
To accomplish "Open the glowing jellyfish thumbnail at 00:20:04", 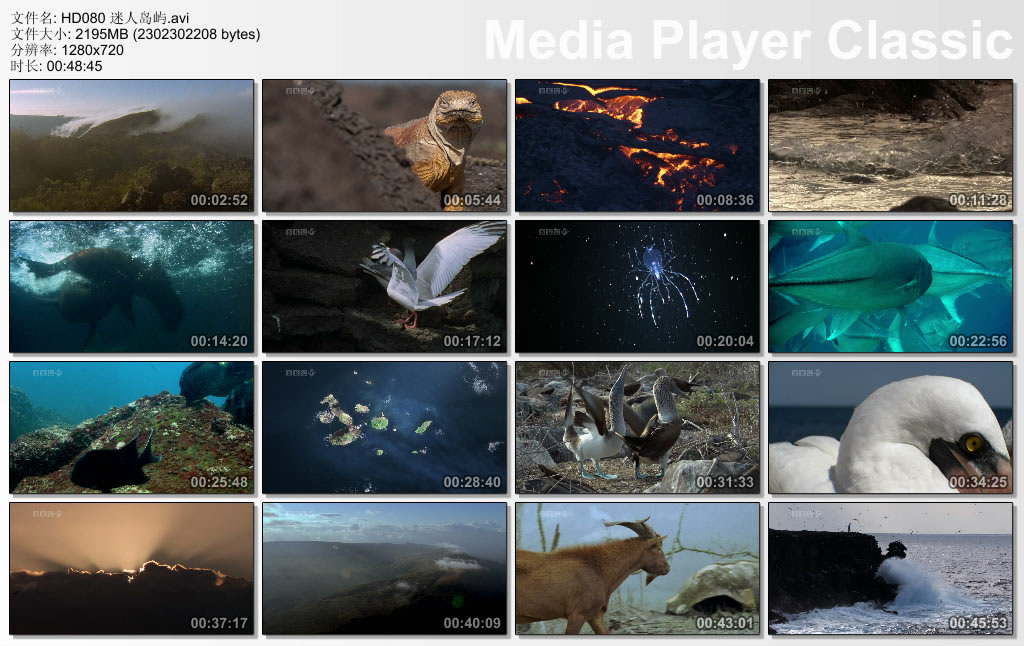I will point(637,287).
